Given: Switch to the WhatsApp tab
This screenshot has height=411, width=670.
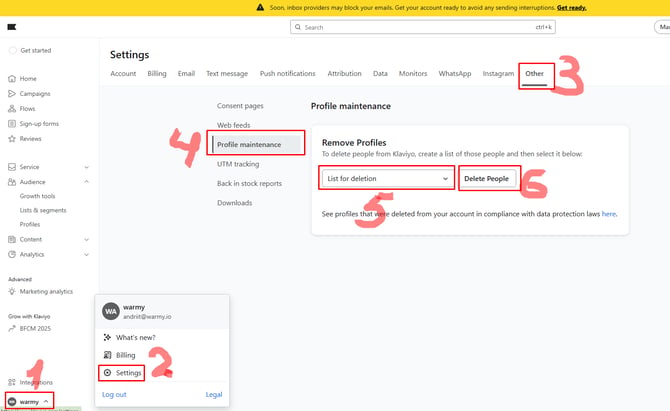Looking at the screenshot, I should click(455, 73).
